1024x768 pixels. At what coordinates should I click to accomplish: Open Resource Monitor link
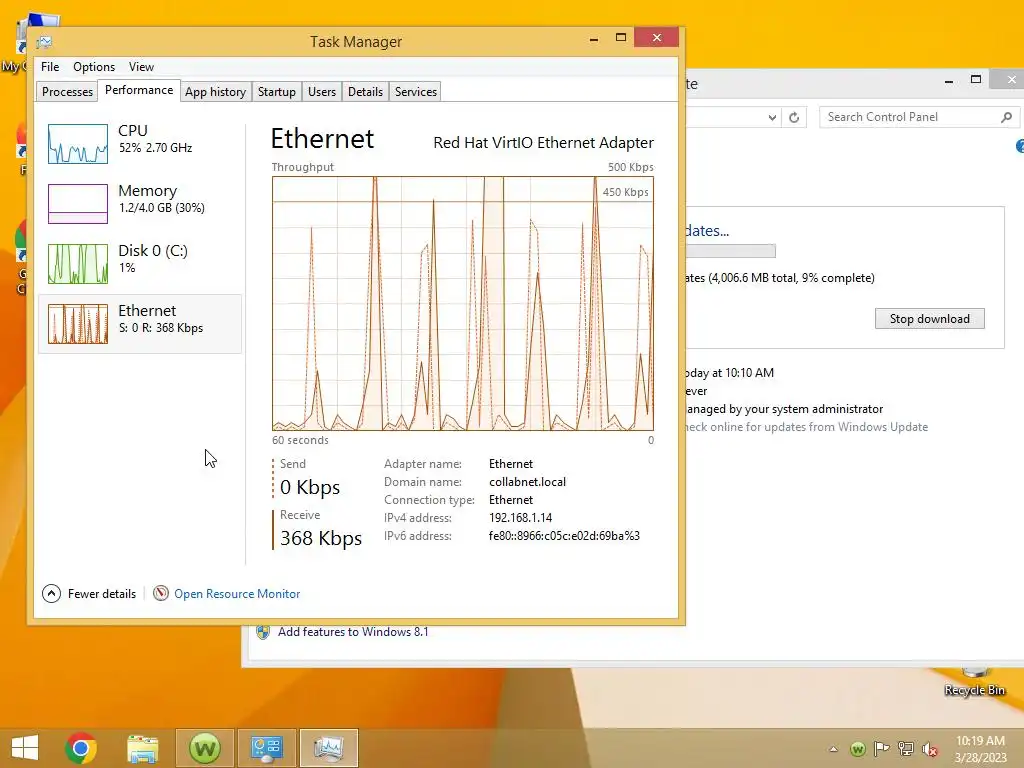pos(237,594)
